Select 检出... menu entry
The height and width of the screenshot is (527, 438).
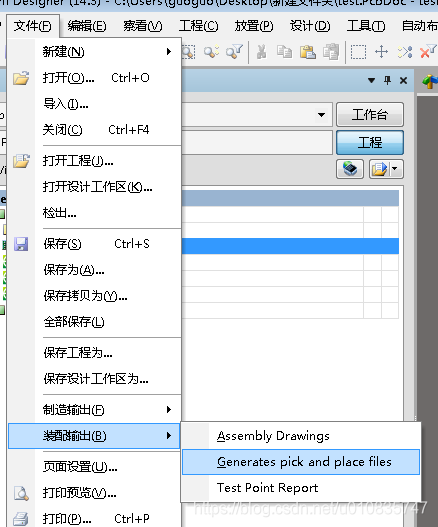click(x=94, y=213)
